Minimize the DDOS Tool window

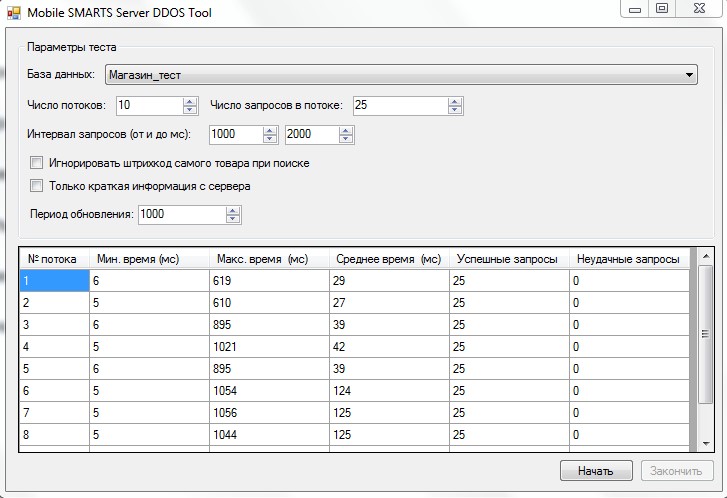pos(635,9)
